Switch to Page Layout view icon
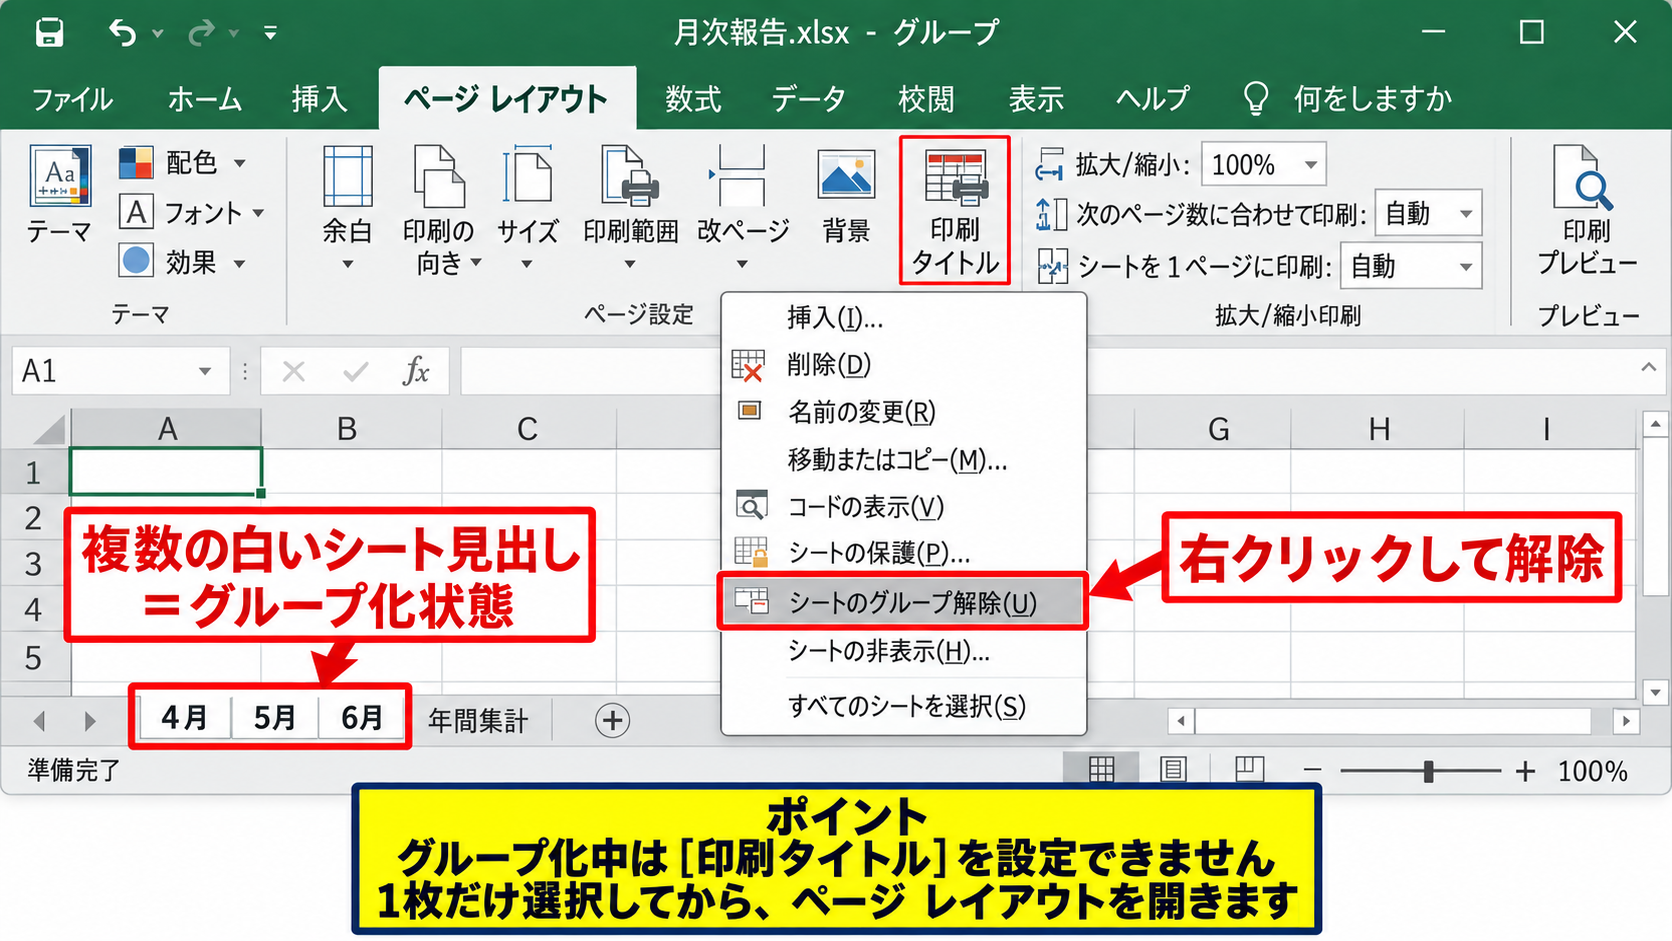 (x=1173, y=769)
